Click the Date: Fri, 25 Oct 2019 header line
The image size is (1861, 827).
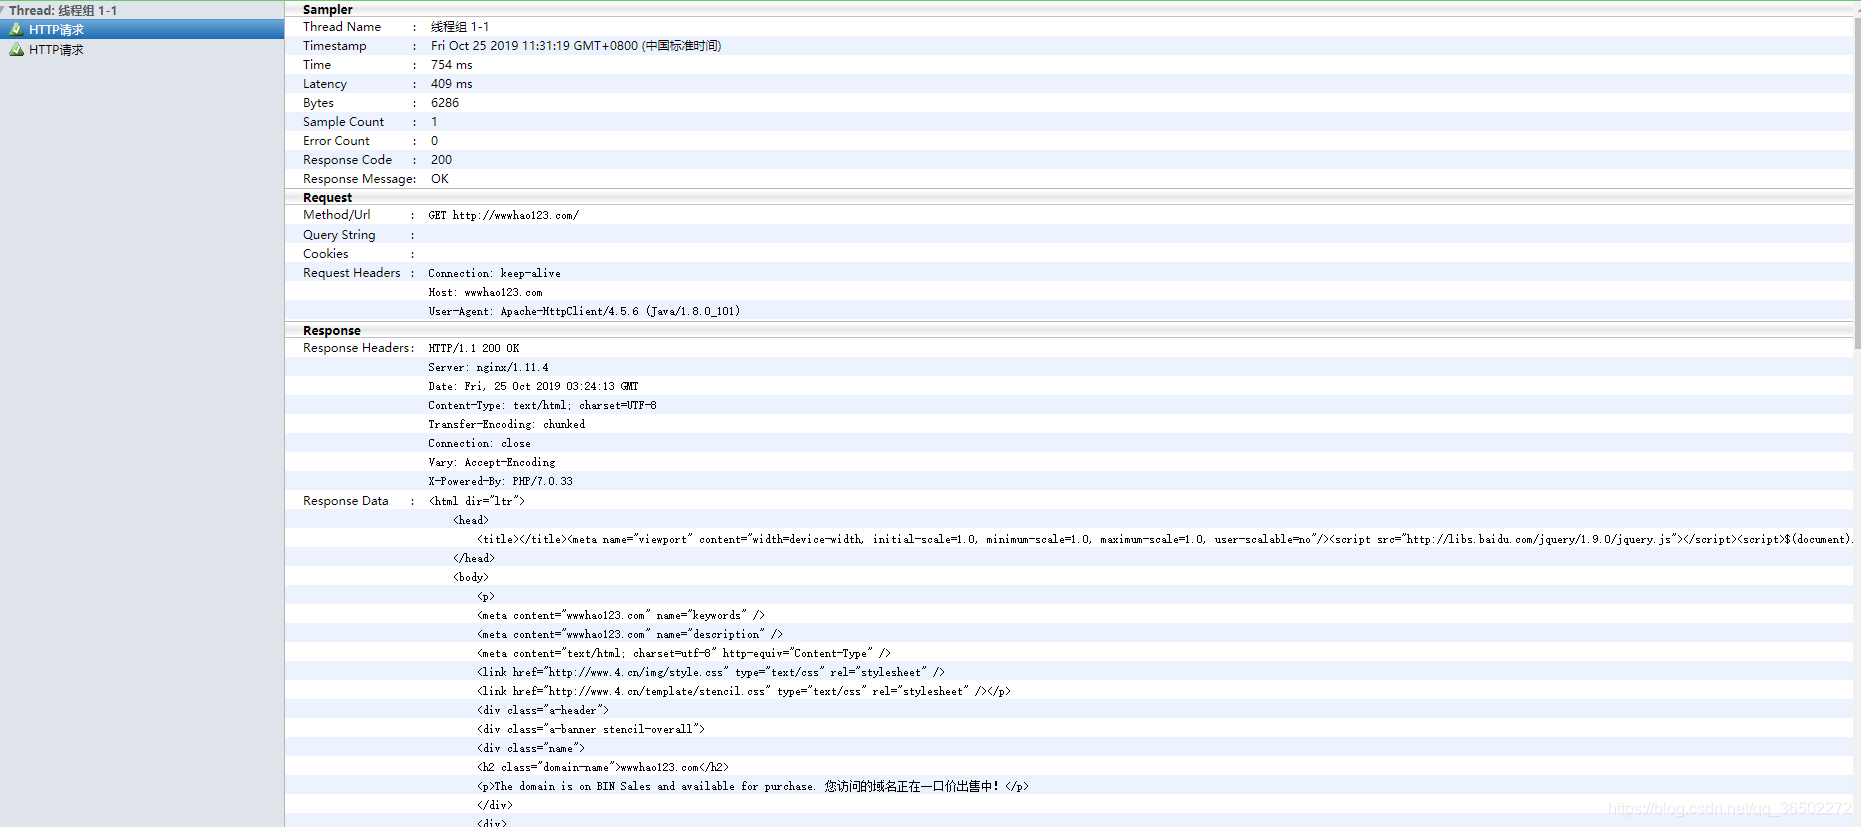click(533, 386)
